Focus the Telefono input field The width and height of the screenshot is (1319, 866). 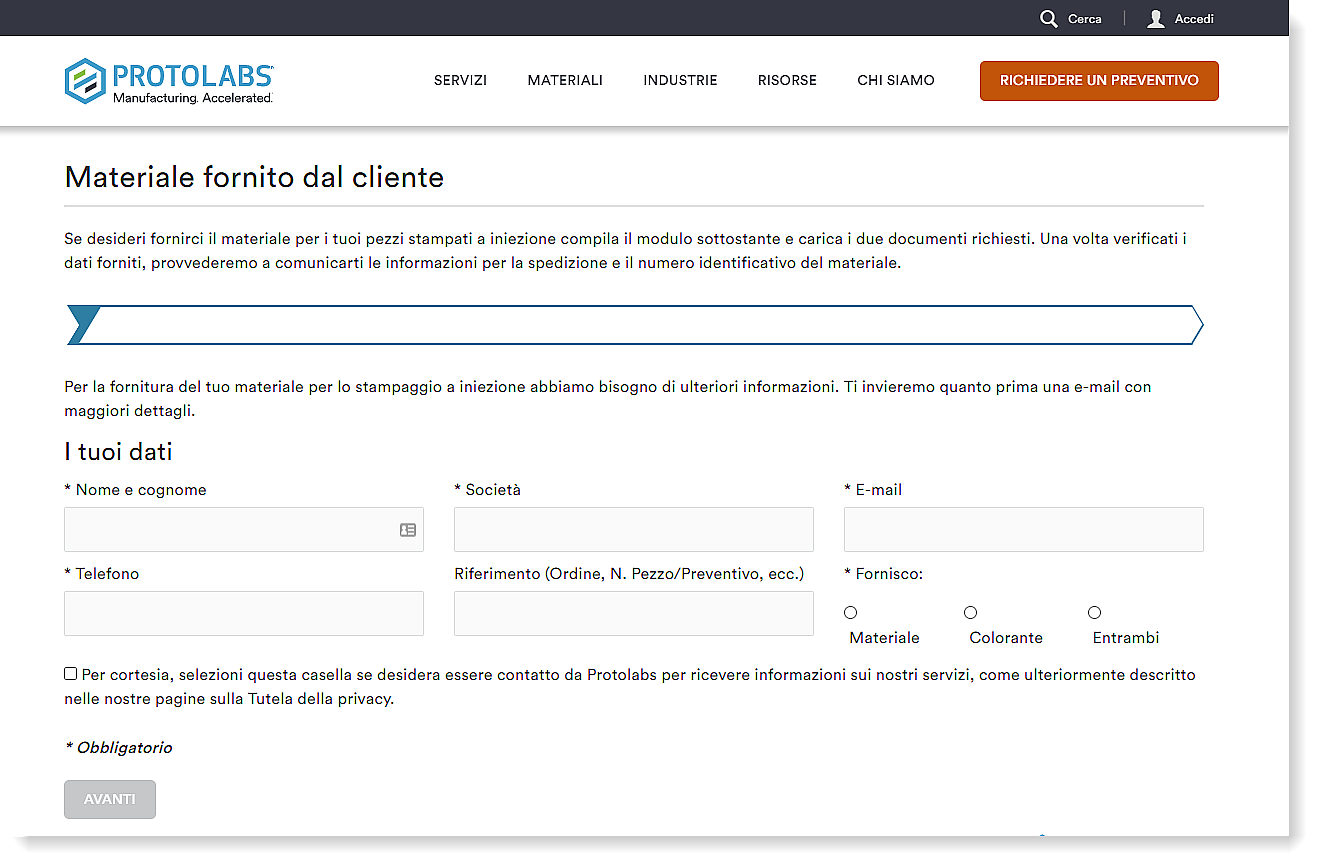244,613
